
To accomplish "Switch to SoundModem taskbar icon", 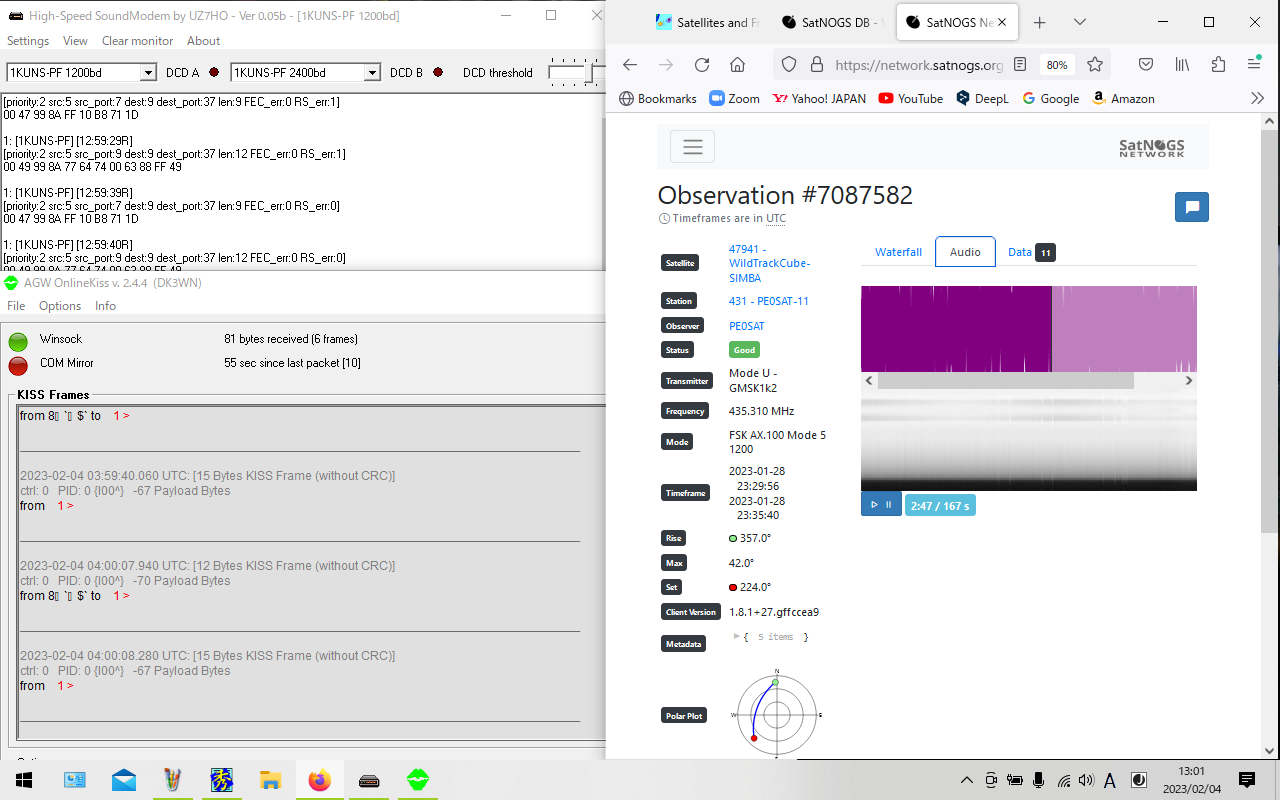I will click(369, 780).
